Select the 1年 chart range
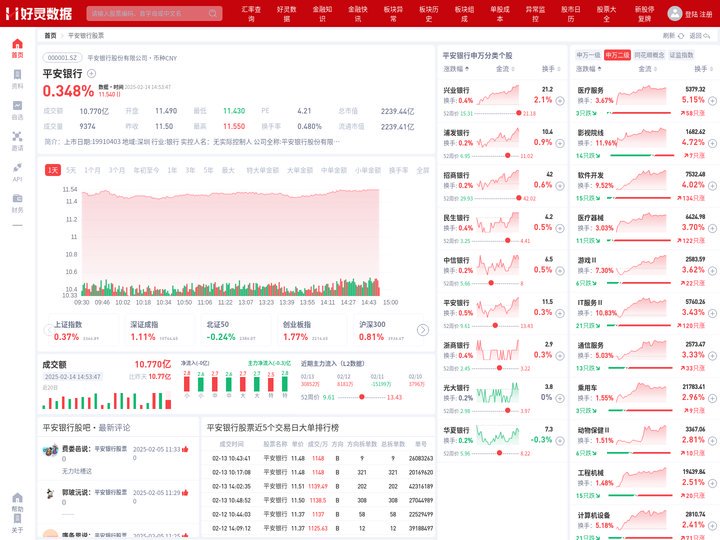The width and height of the screenshot is (720, 540). click(172, 170)
